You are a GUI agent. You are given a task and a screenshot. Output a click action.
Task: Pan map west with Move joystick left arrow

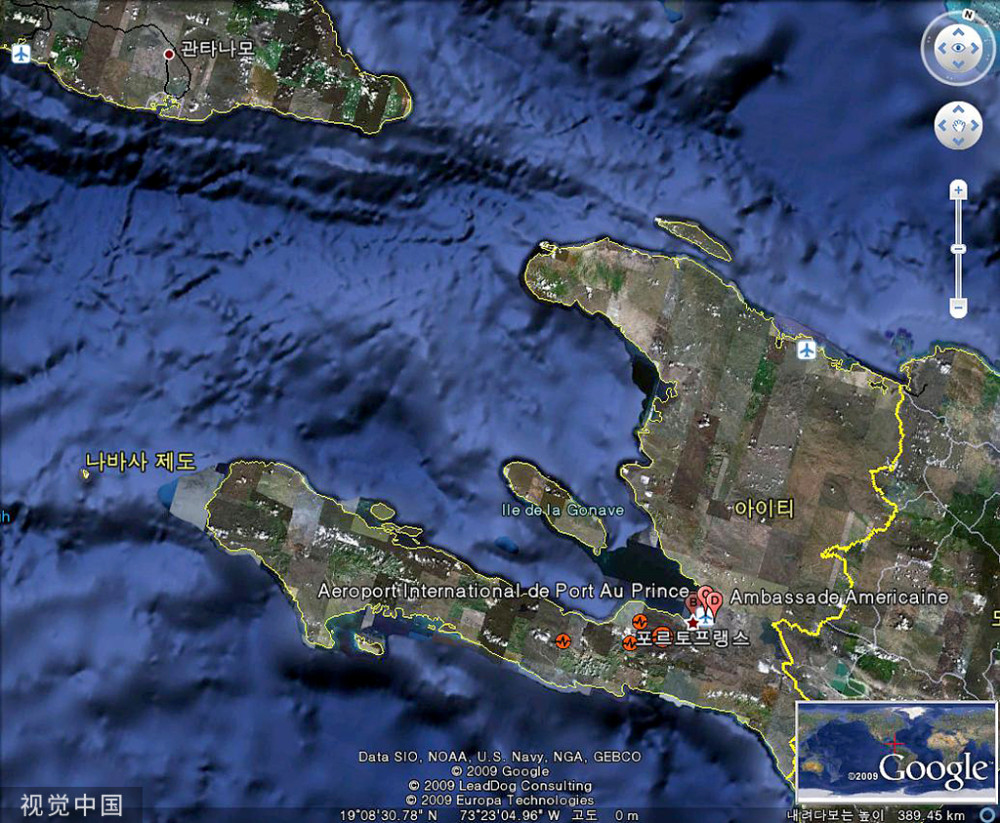[943, 126]
